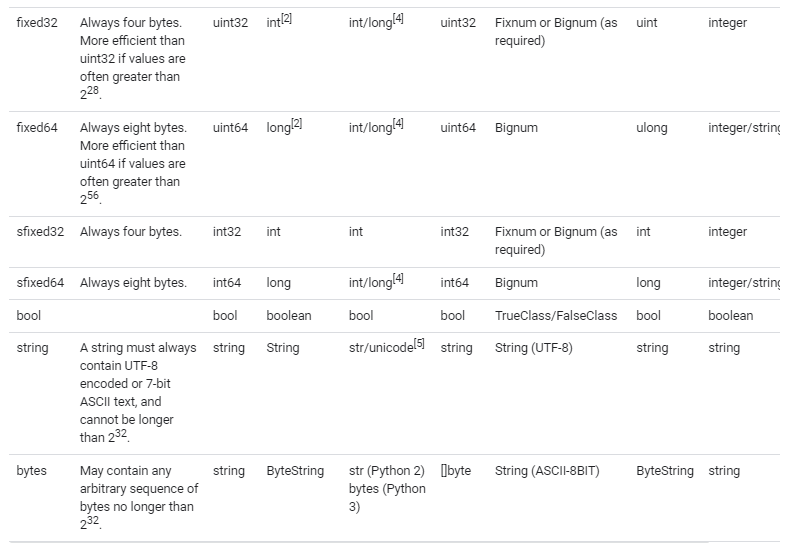Click the bytes type name in first column
791x543 pixels.
pyautogui.click(x=32, y=471)
